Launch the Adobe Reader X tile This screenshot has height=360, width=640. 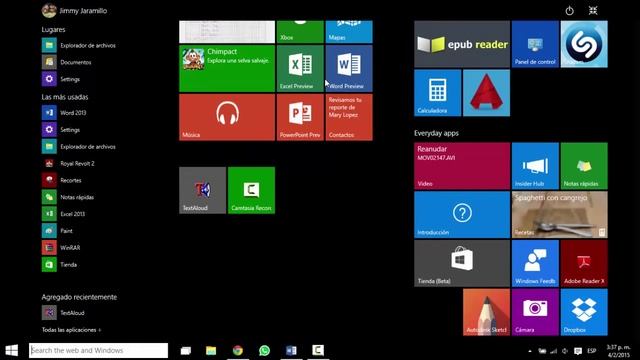tap(584, 263)
